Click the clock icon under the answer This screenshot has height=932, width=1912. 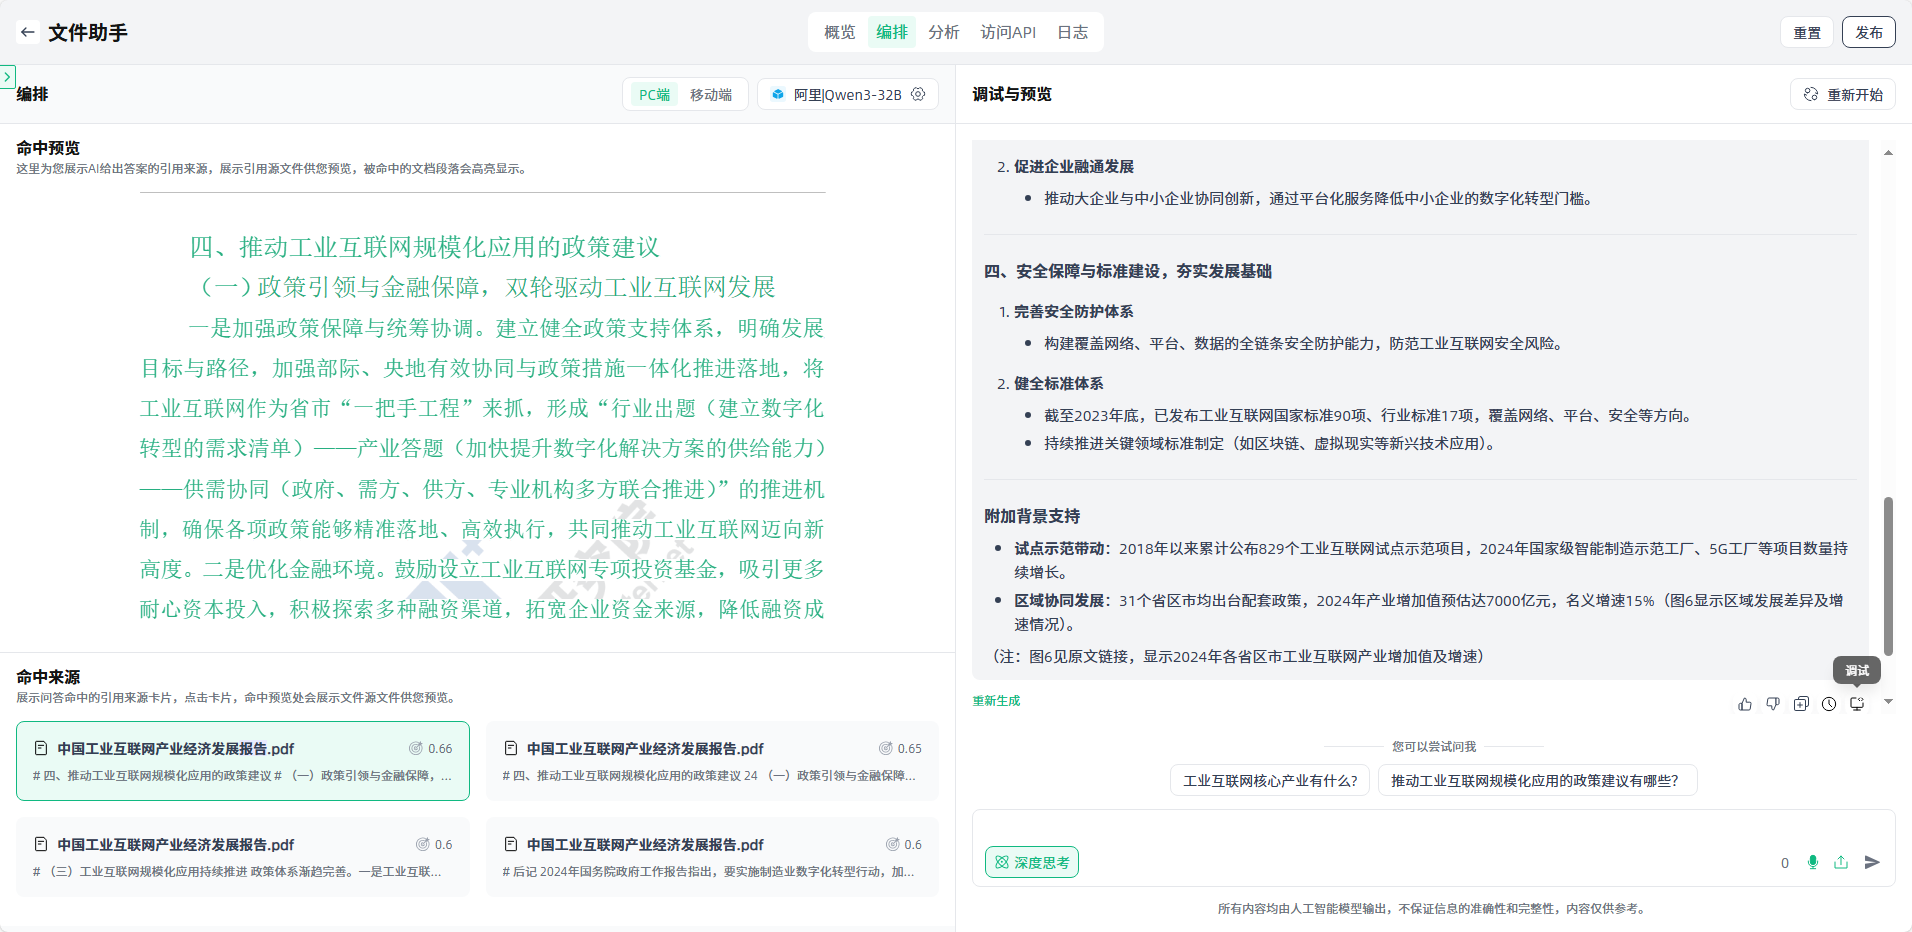coord(1829,704)
